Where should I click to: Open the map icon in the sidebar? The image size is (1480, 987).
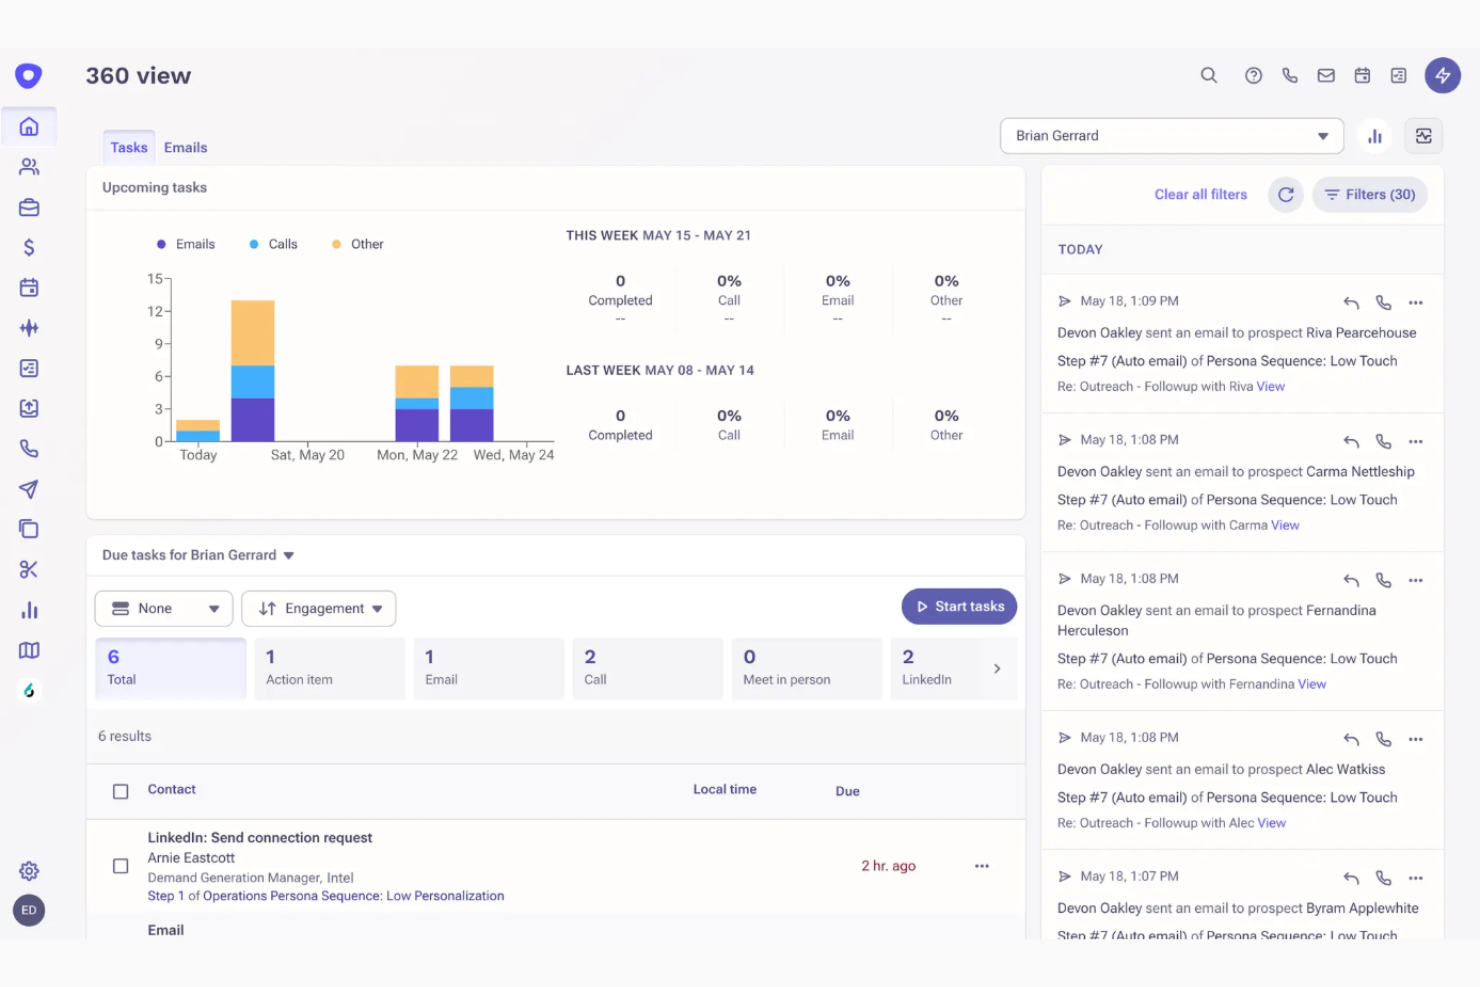coord(29,650)
